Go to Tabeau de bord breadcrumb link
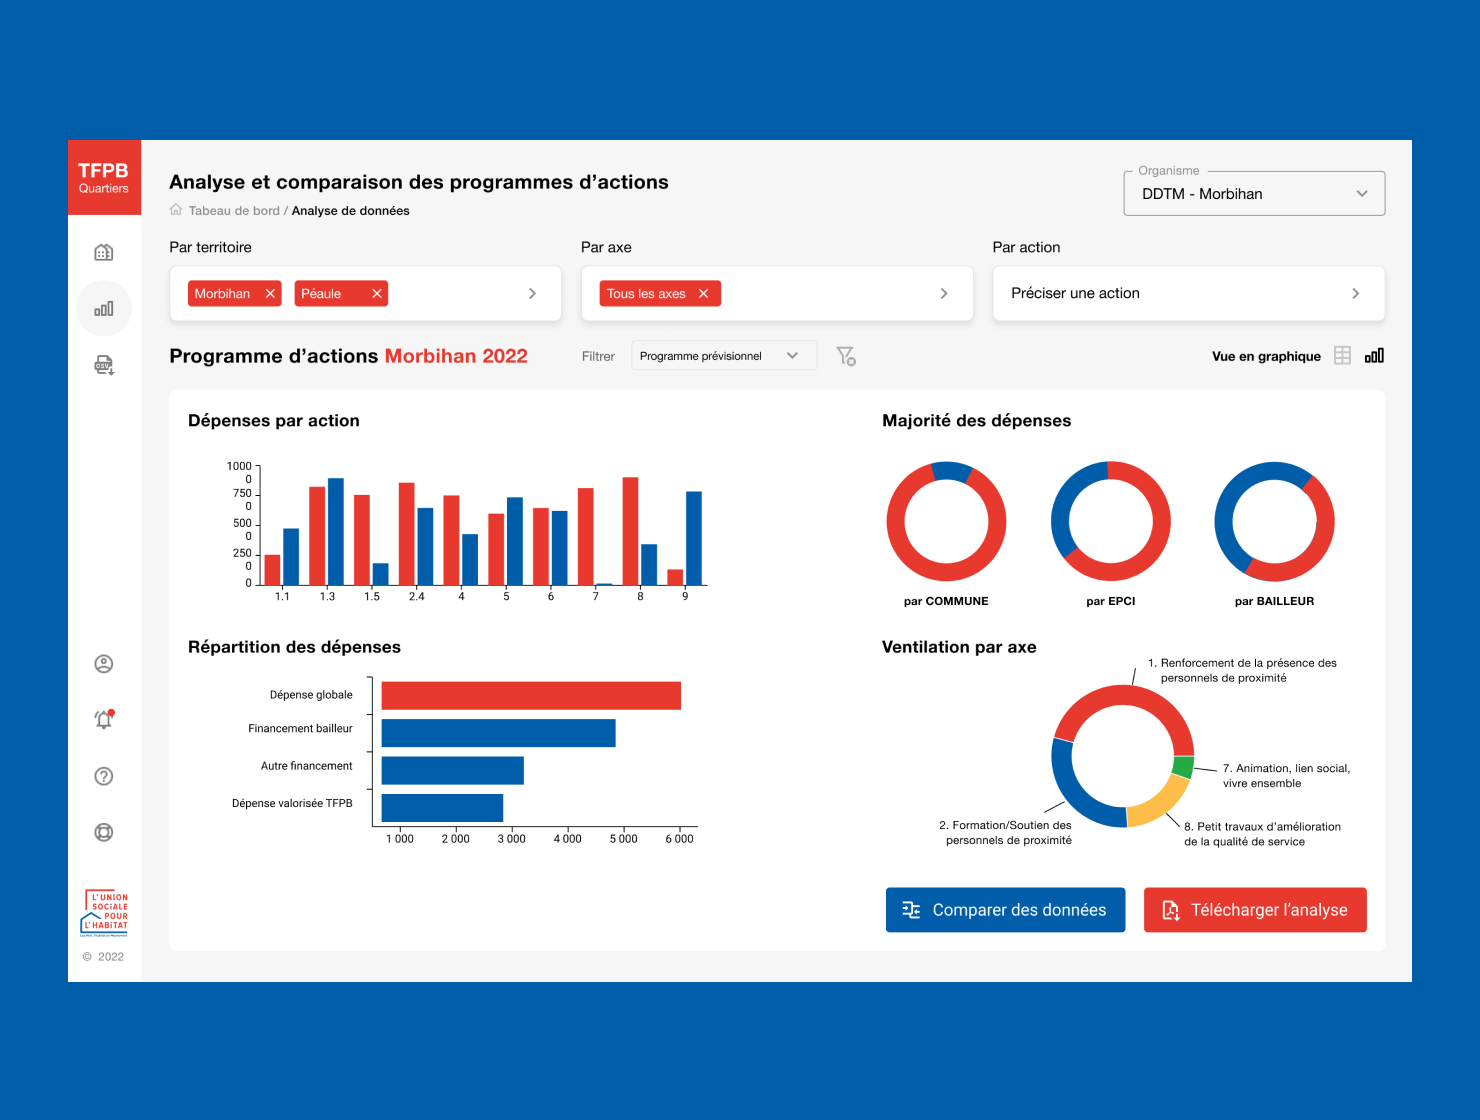Image resolution: width=1480 pixels, height=1120 pixels. (x=234, y=210)
